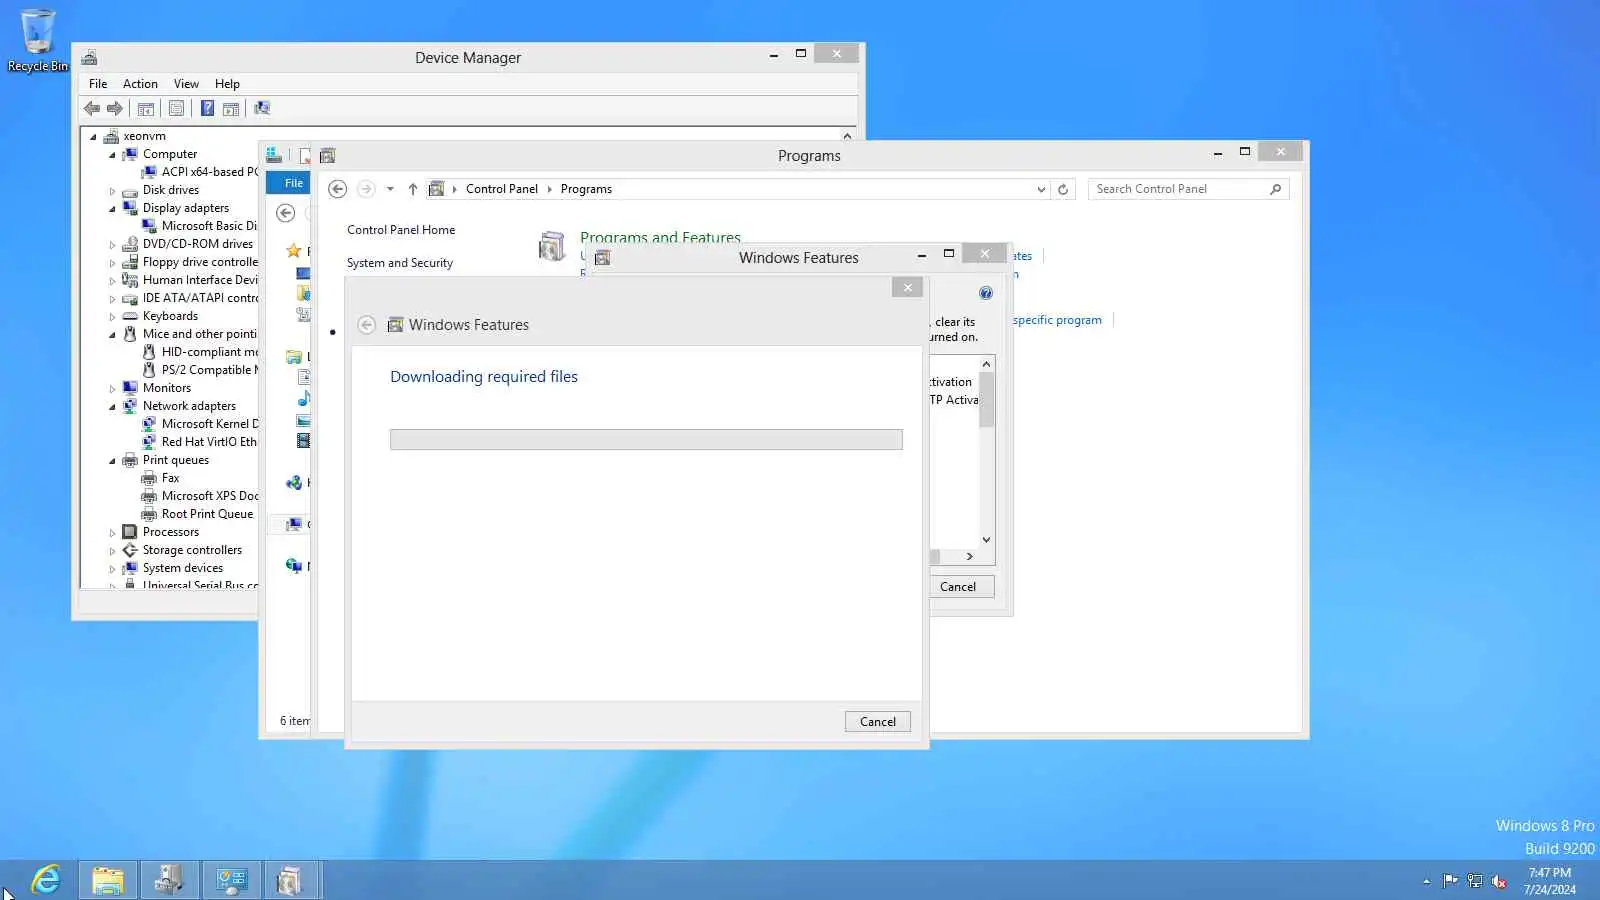Screen dimensions: 1600x900
Task: Click the muted volume tray icon
Action: 1499,881
